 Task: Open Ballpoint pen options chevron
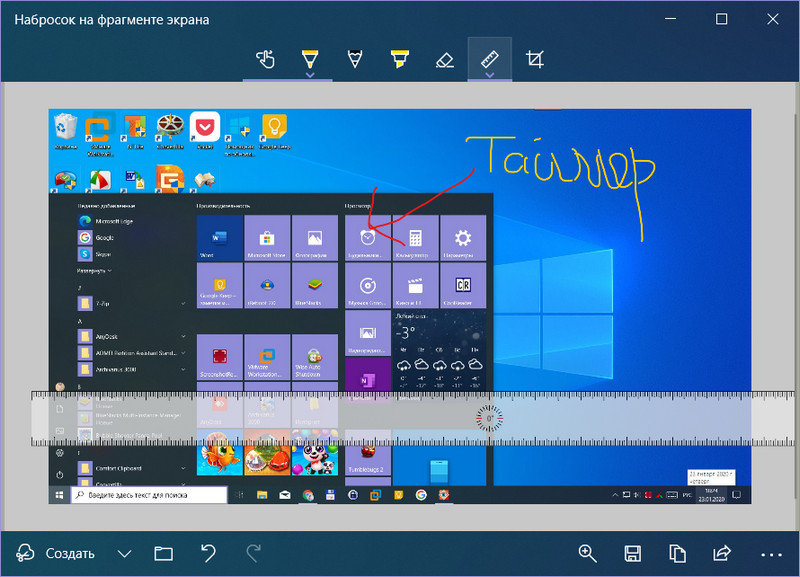pyautogui.click(x=310, y=75)
